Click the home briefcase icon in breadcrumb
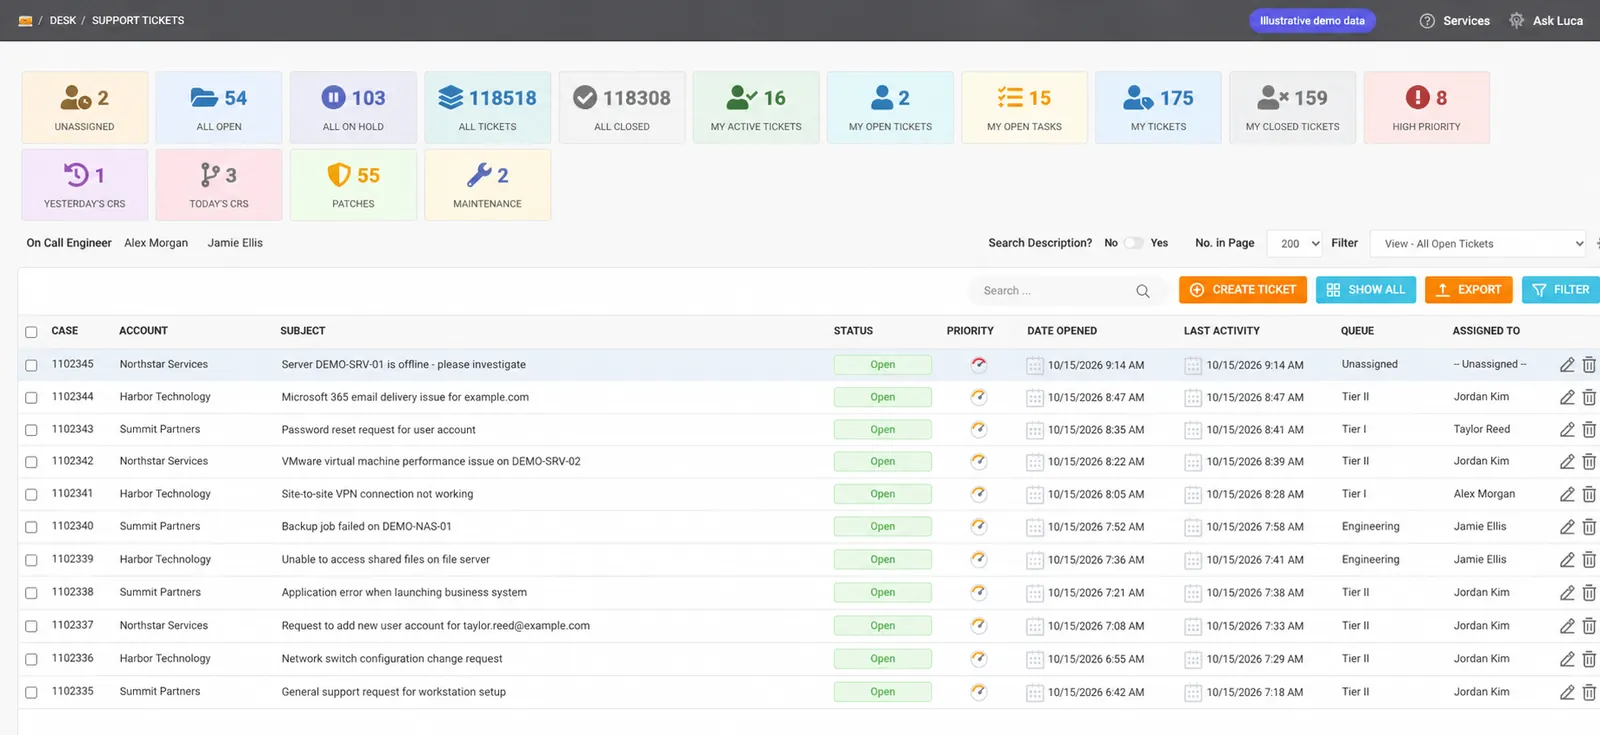 (25, 20)
